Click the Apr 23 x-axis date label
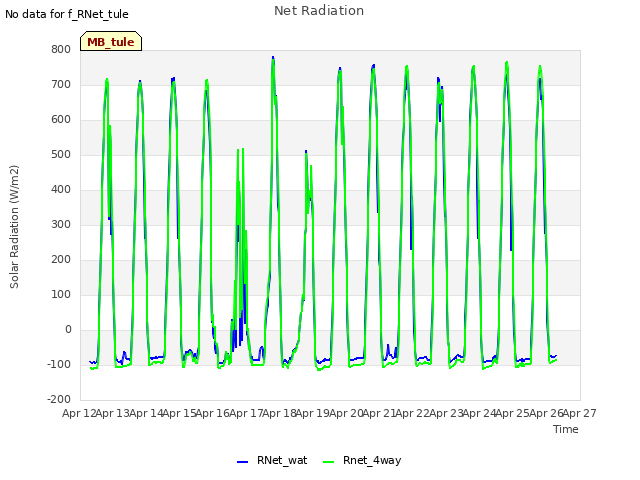 pyautogui.click(x=446, y=413)
